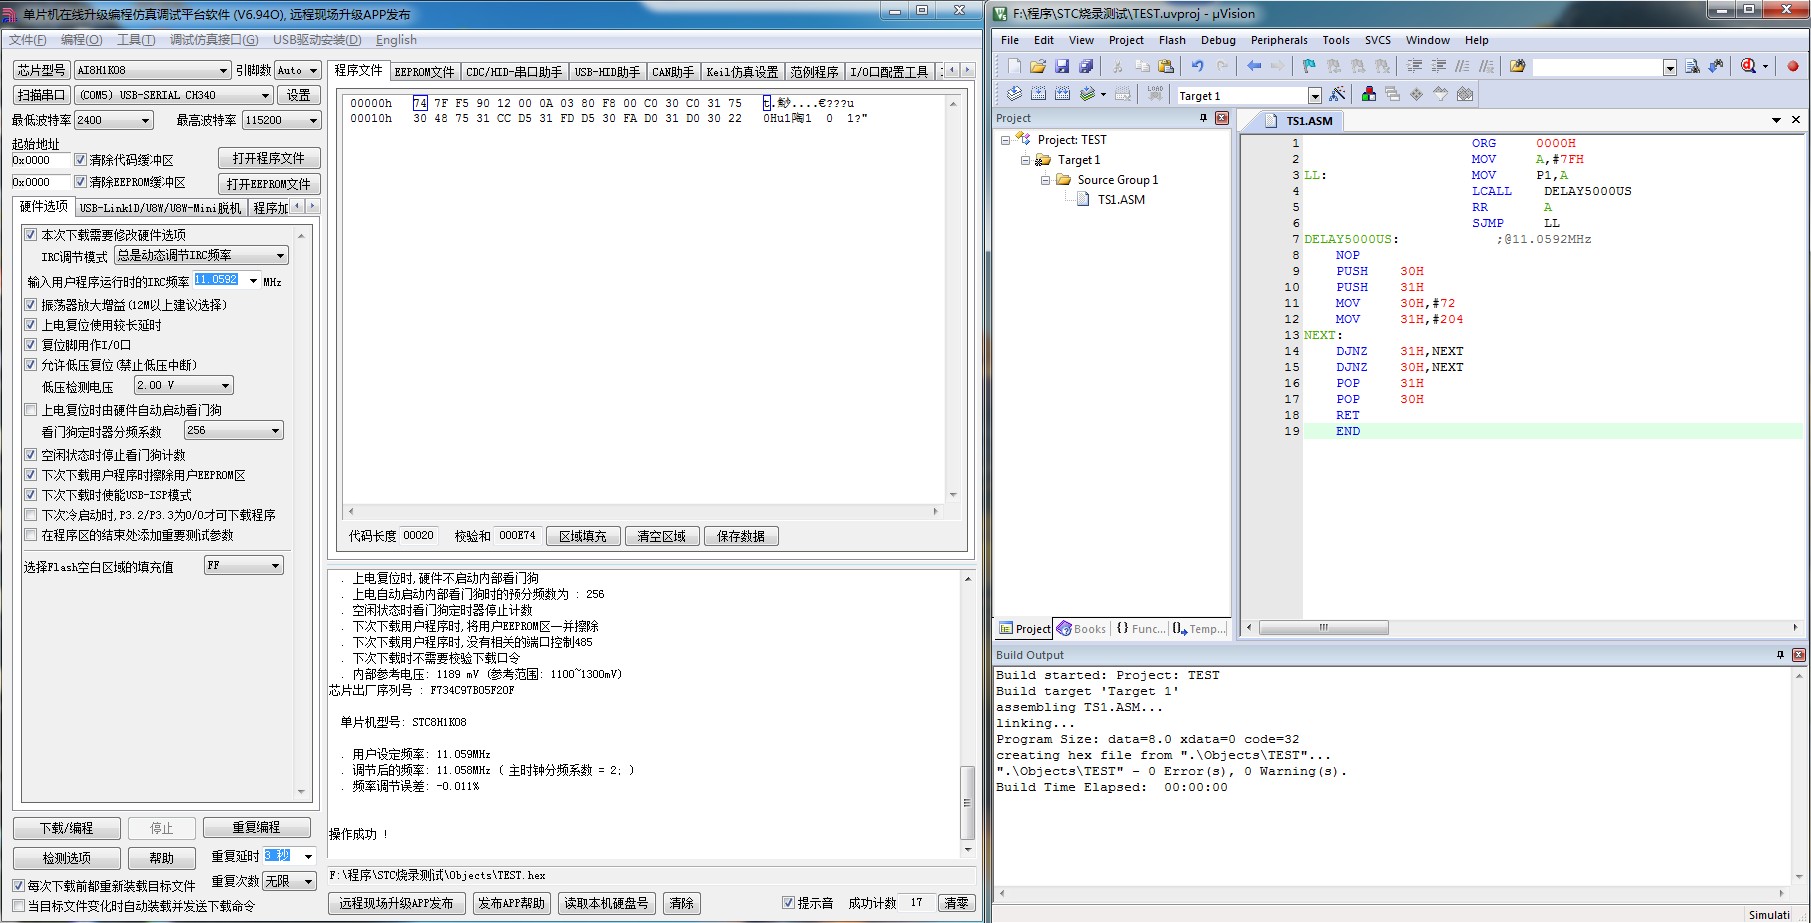Uncheck 清除代码缓冲区 checkbox
Screen dimensions: 1811x923
(x=81, y=159)
